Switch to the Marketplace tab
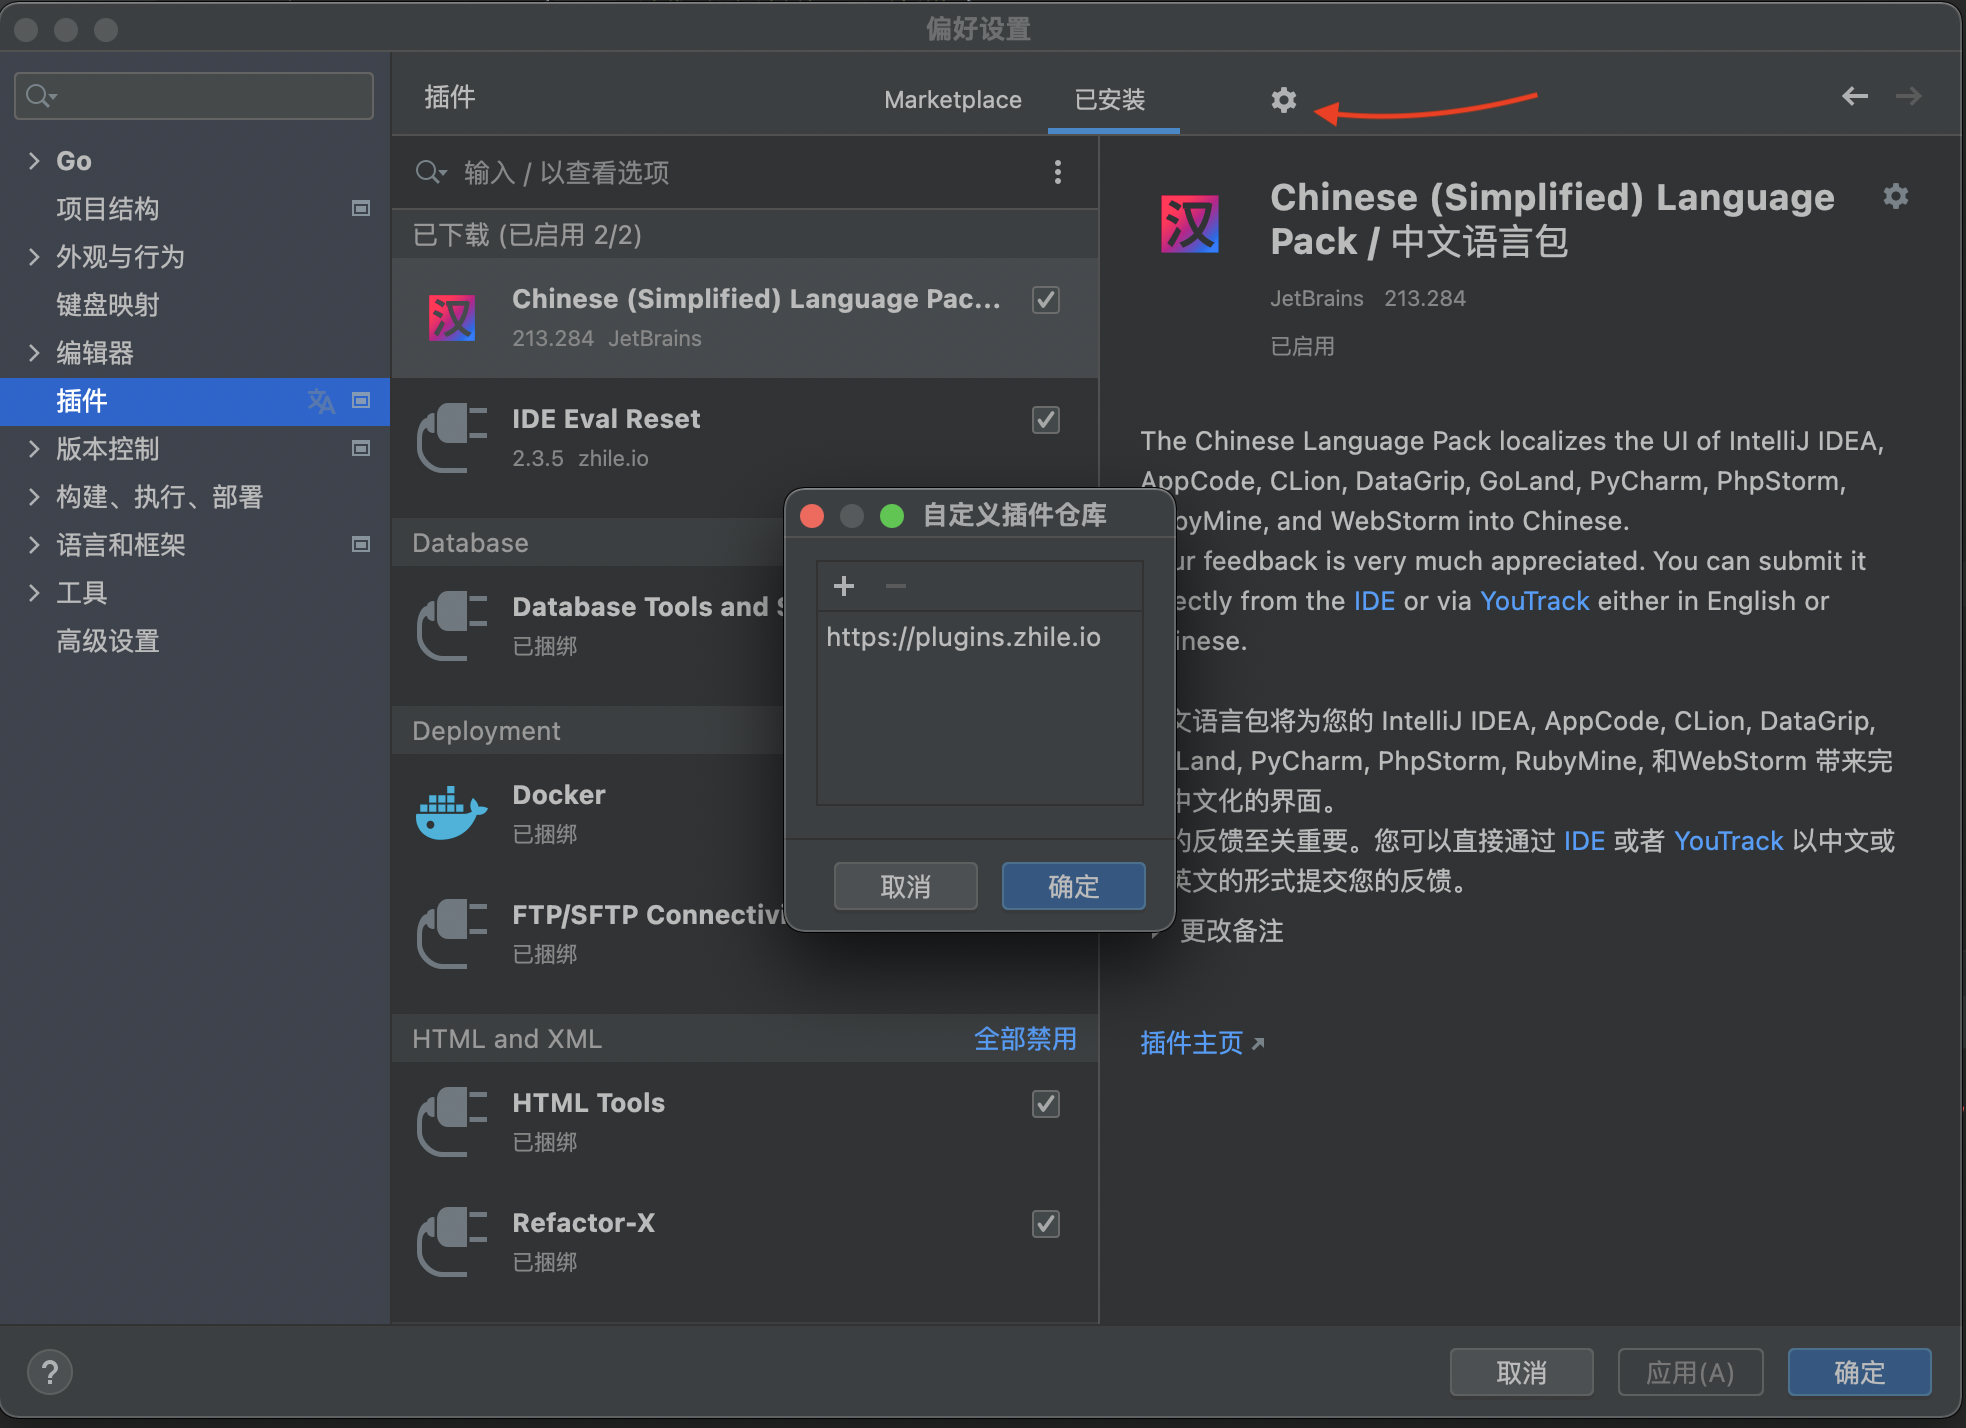Screen dimensions: 1966x1428 (952, 100)
